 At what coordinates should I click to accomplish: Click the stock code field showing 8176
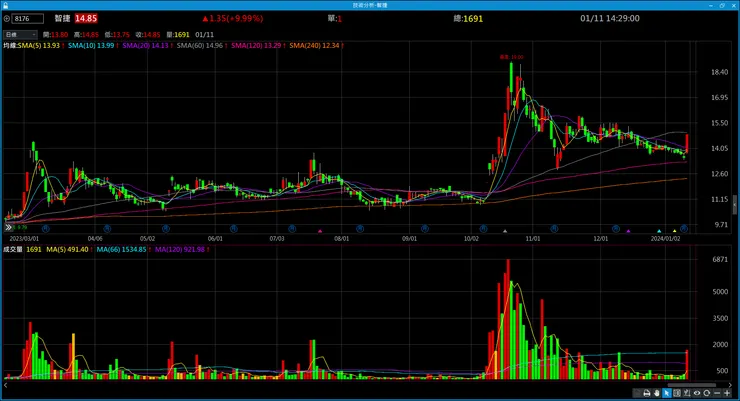tap(28, 19)
